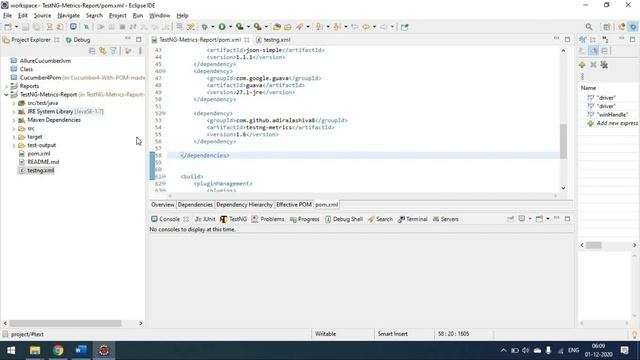
Task: Click the Open Perspective icon
Action: (607, 27)
